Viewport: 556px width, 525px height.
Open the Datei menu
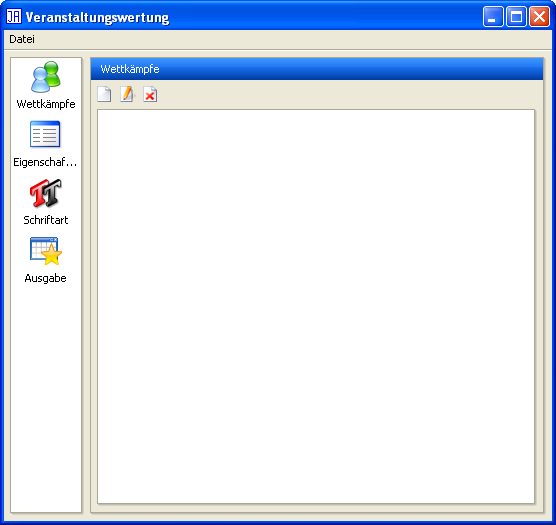(x=22, y=39)
